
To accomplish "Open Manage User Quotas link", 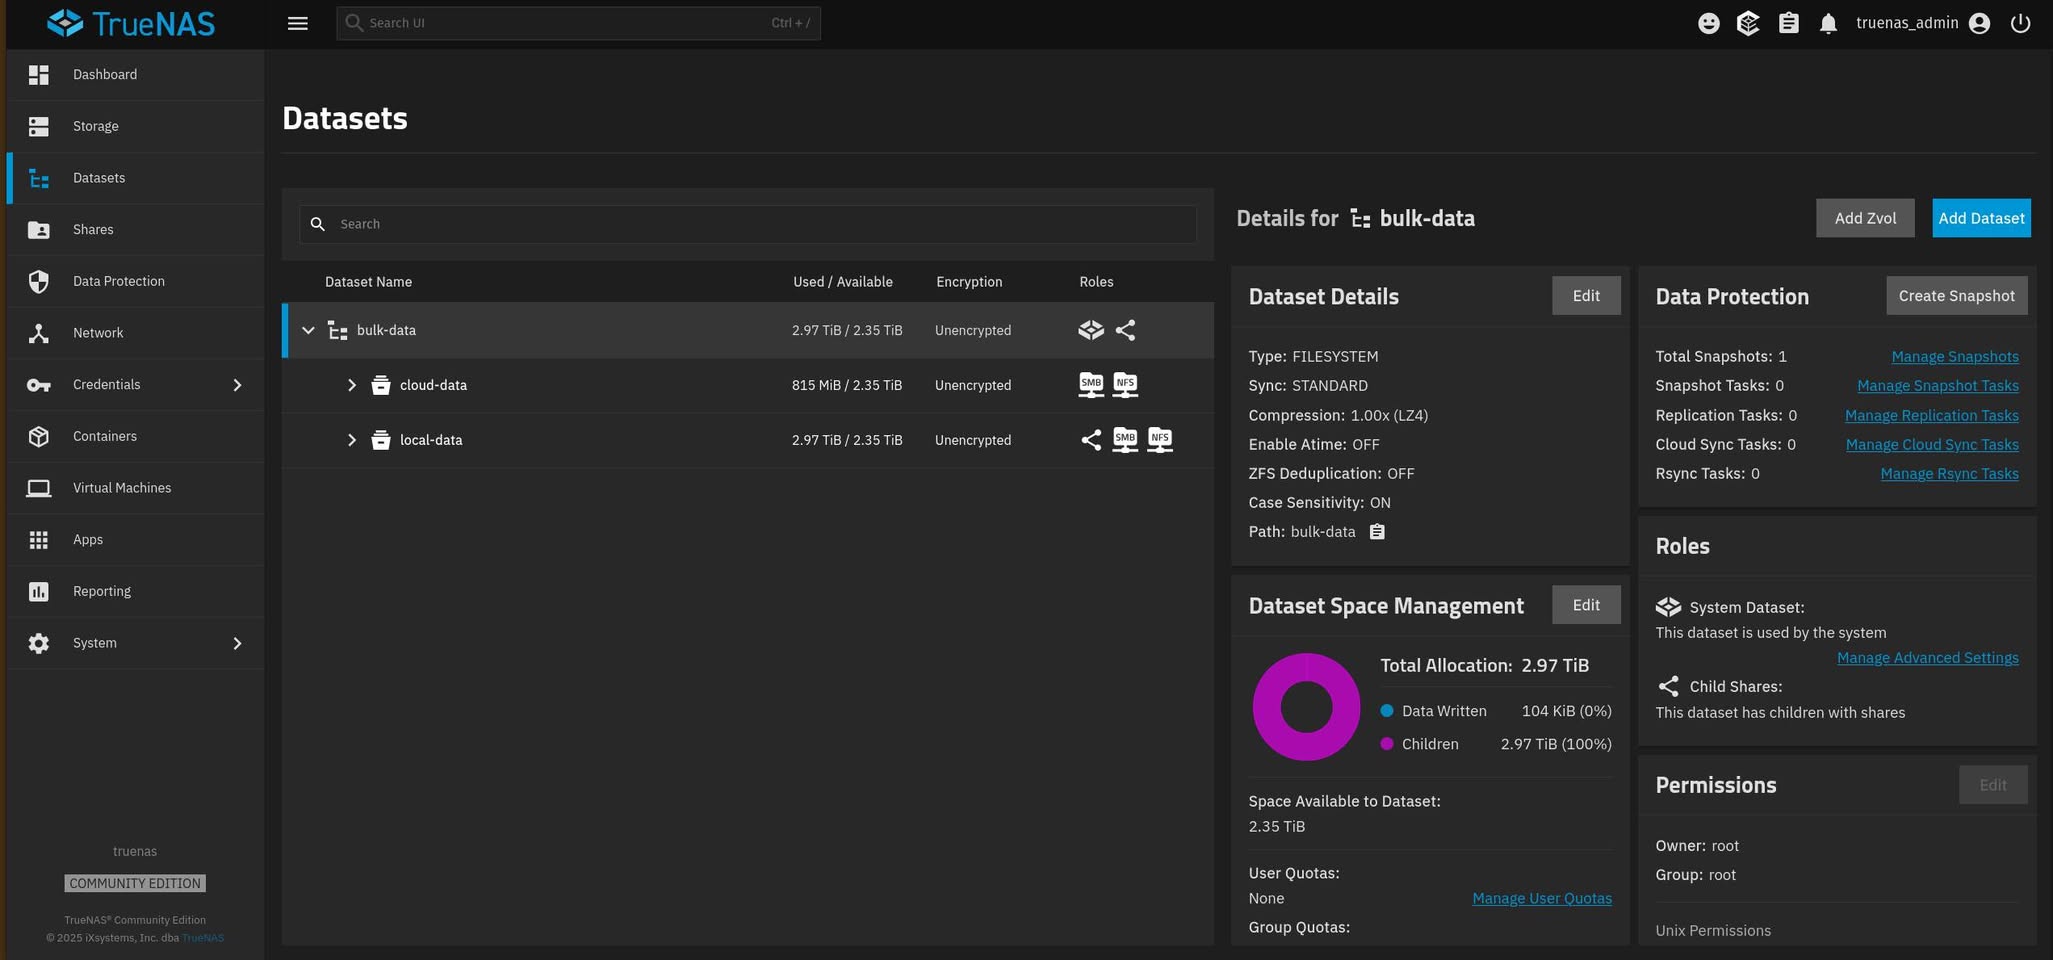I will point(1542,899).
